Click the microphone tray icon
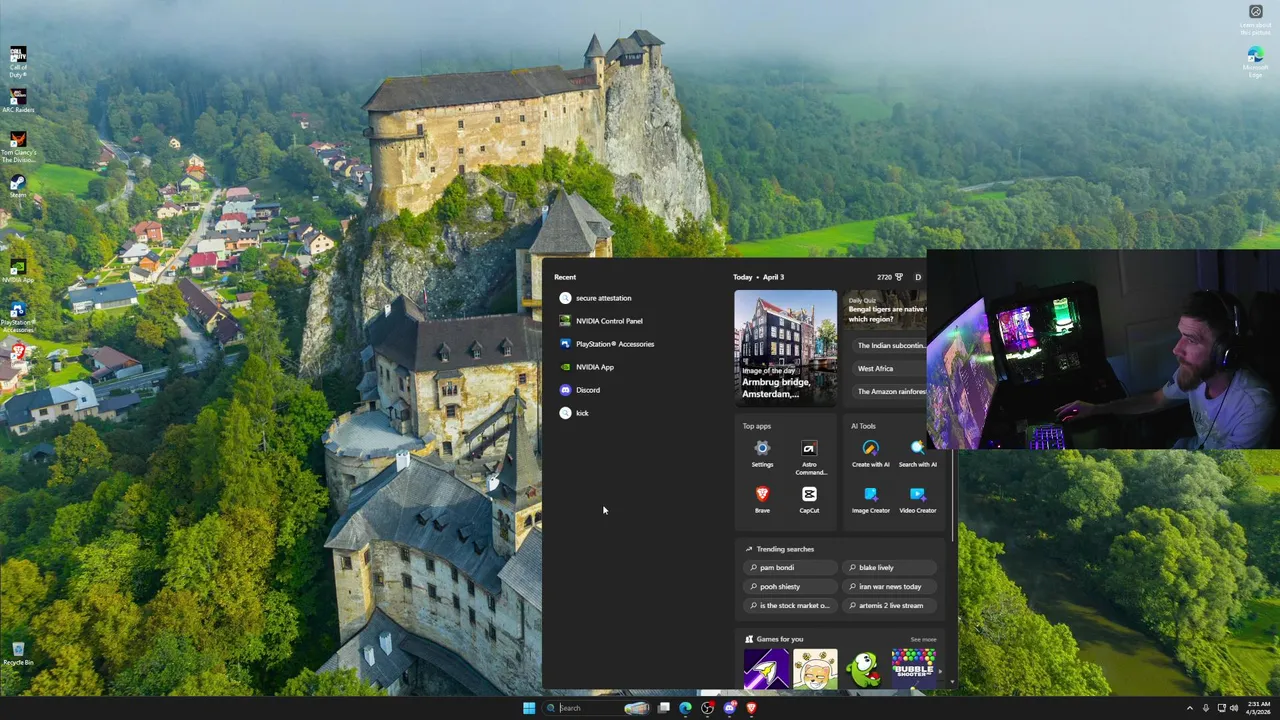The image size is (1280, 720). (x=1206, y=708)
